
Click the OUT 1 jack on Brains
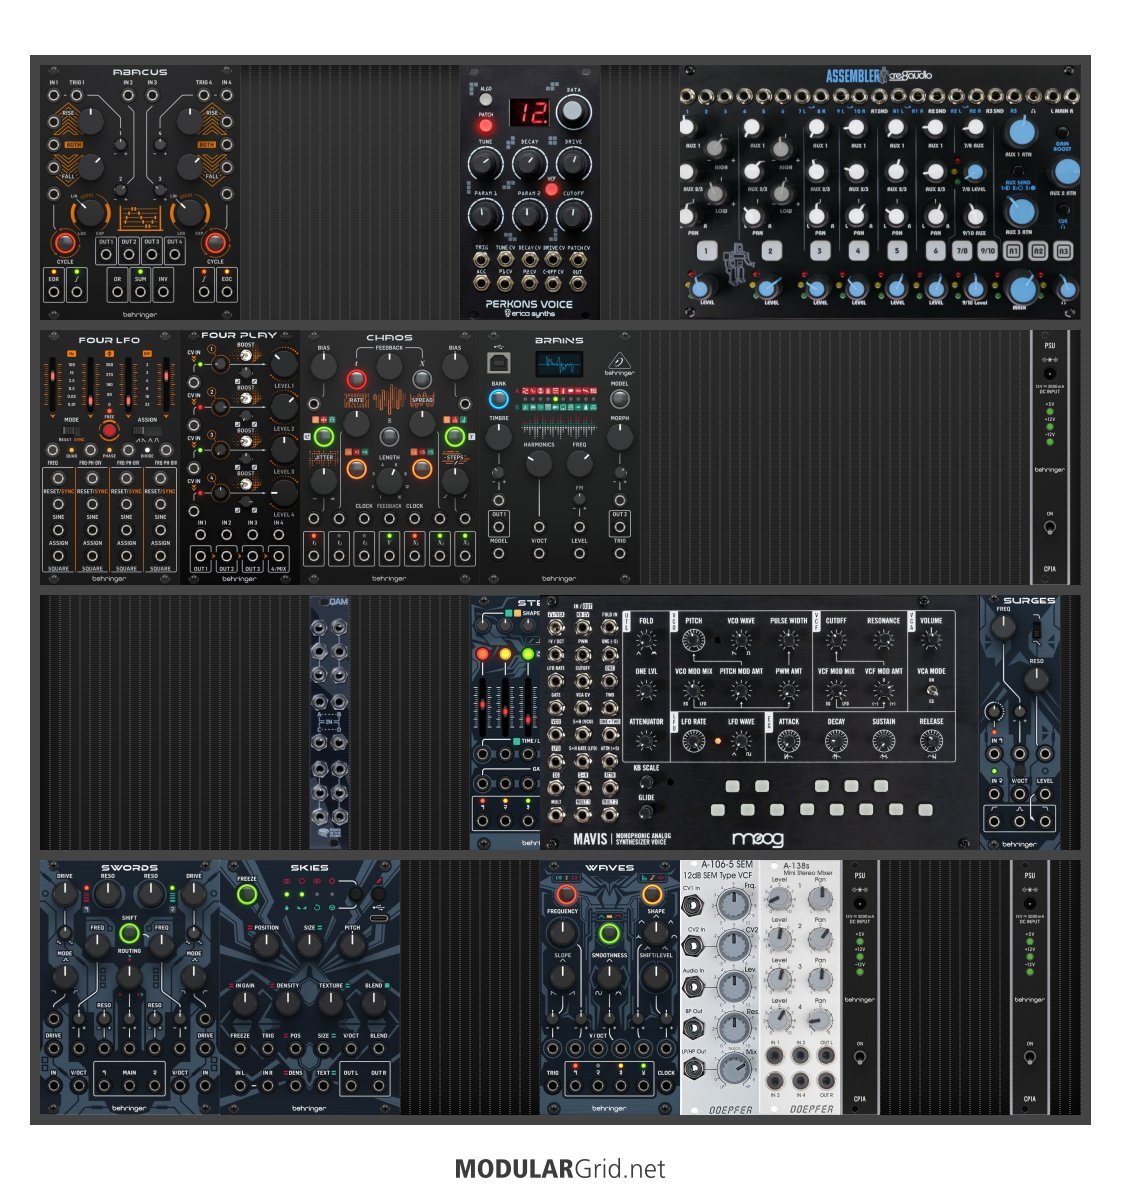coord(499,525)
